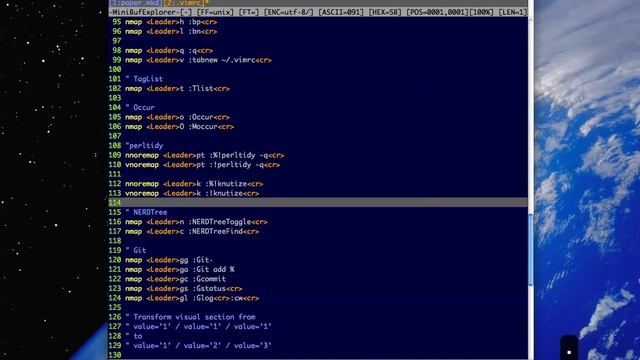This screenshot has width=640, height=360.
Task: Click the nnoremap knutize line 112
Action: tap(194, 184)
